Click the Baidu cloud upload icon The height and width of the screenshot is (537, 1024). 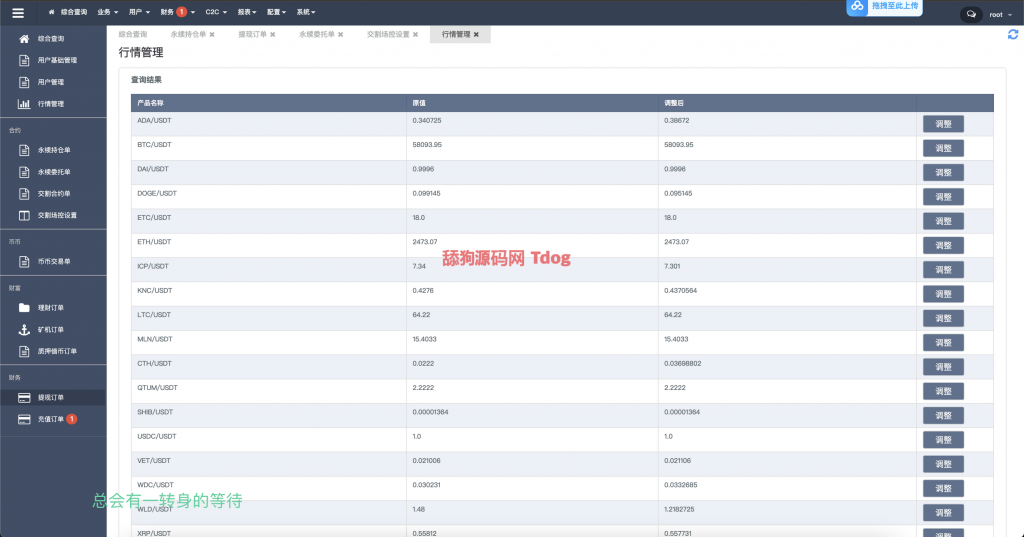[857, 7]
